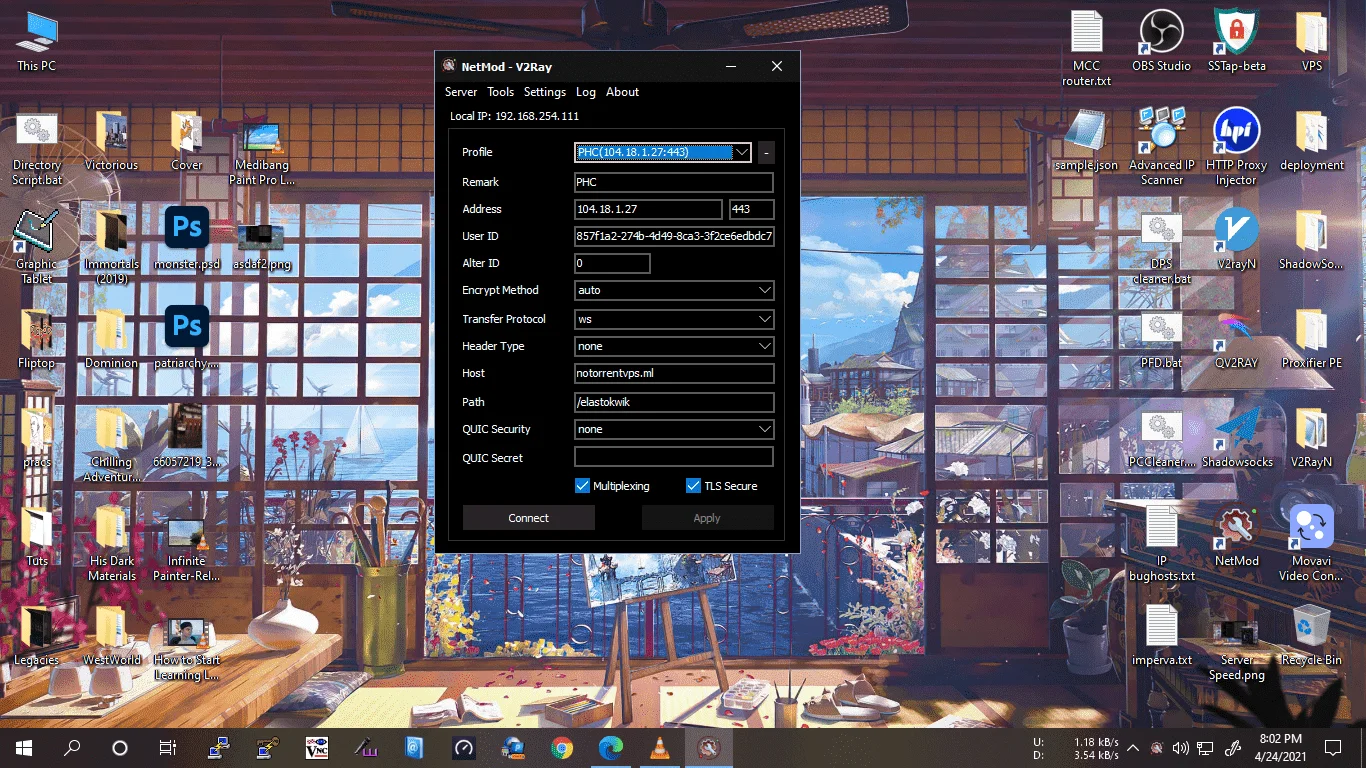Select the DPS cleaner.bat file

(x=1162, y=246)
